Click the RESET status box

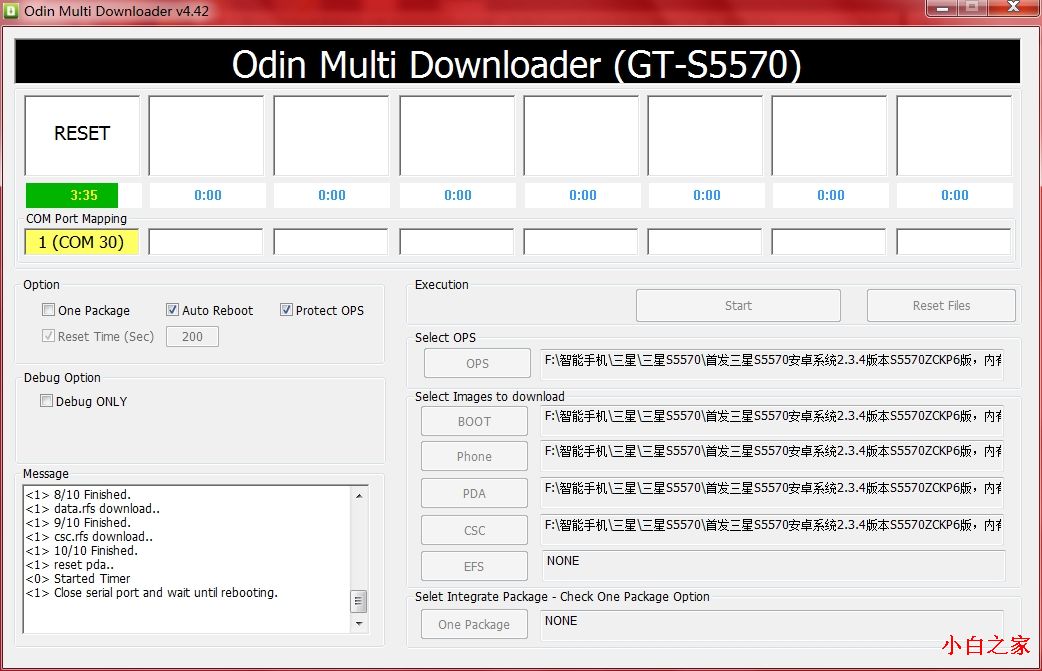click(x=82, y=135)
